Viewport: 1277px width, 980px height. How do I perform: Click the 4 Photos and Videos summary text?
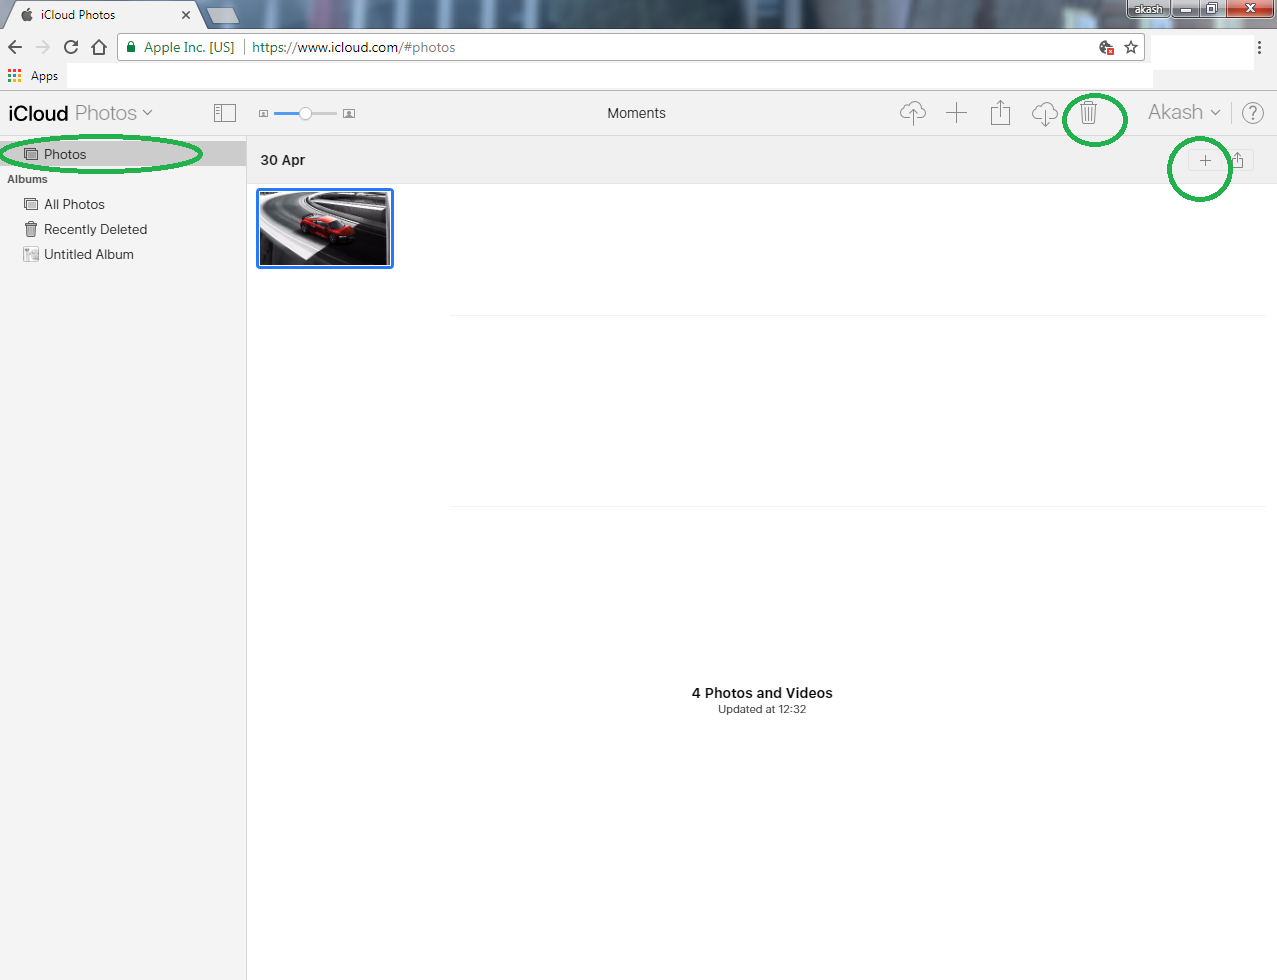762,693
